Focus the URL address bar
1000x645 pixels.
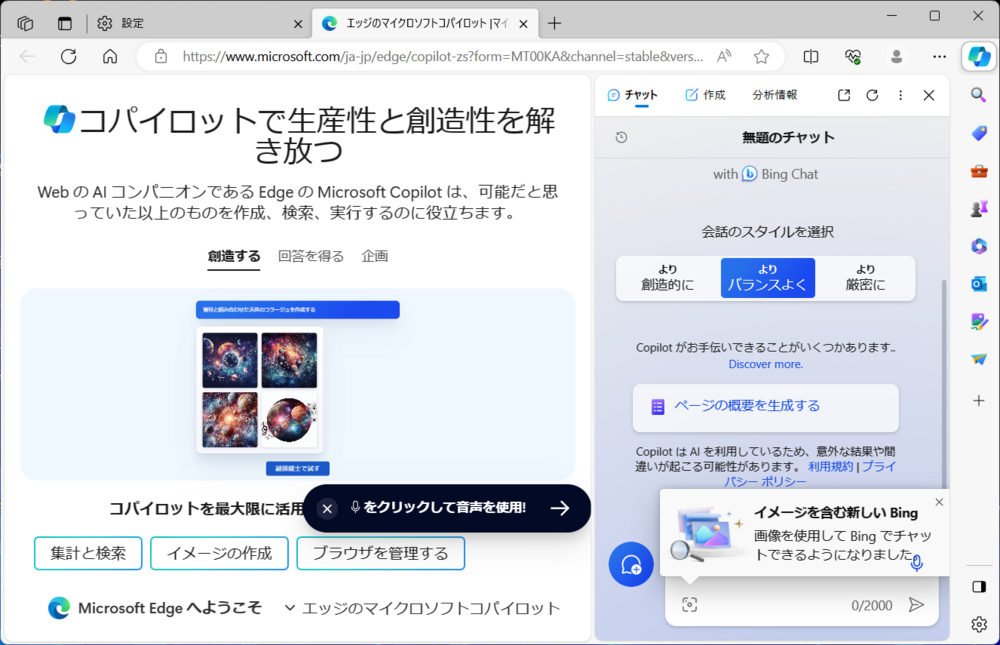[443, 57]
